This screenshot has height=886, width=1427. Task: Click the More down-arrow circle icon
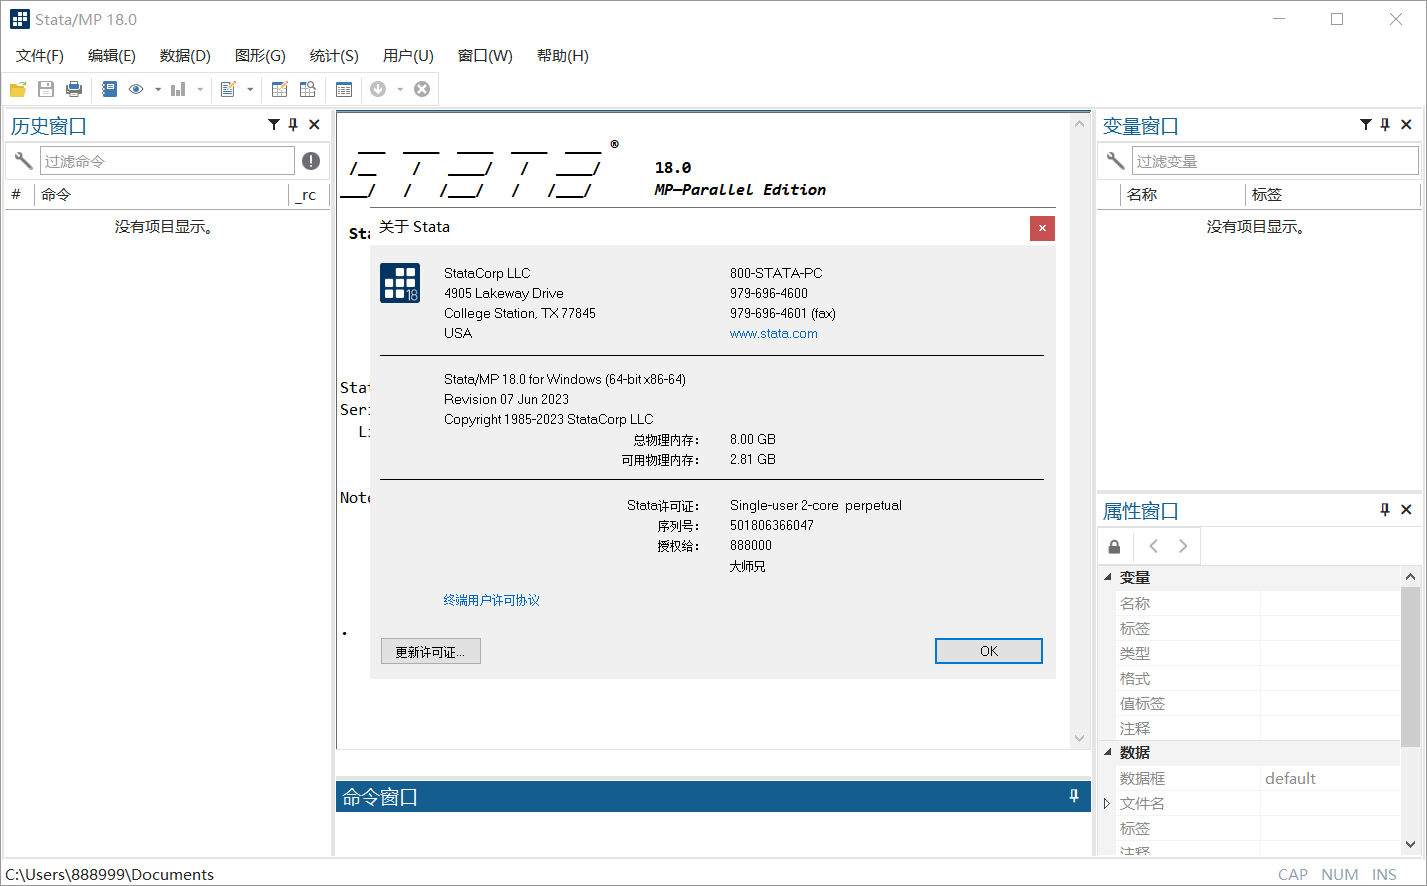(378, 89)
